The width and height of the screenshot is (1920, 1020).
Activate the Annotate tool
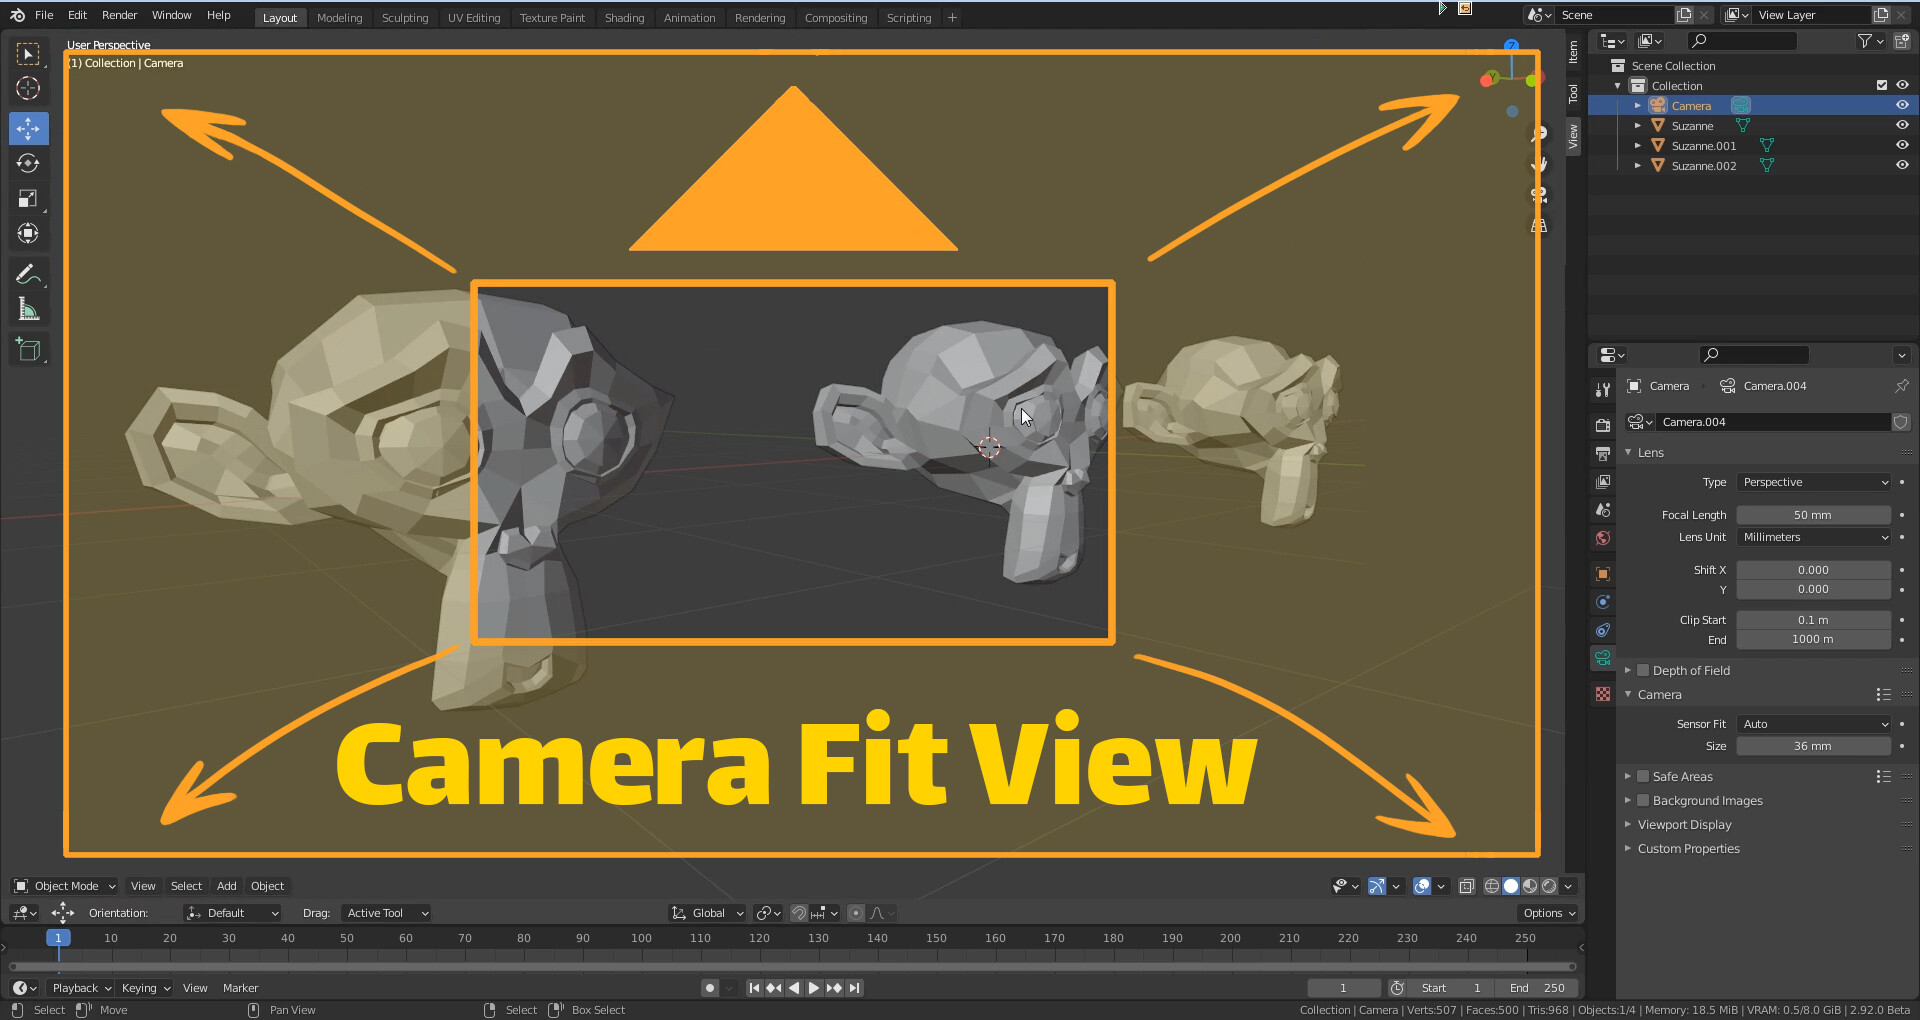click(28, 273)
